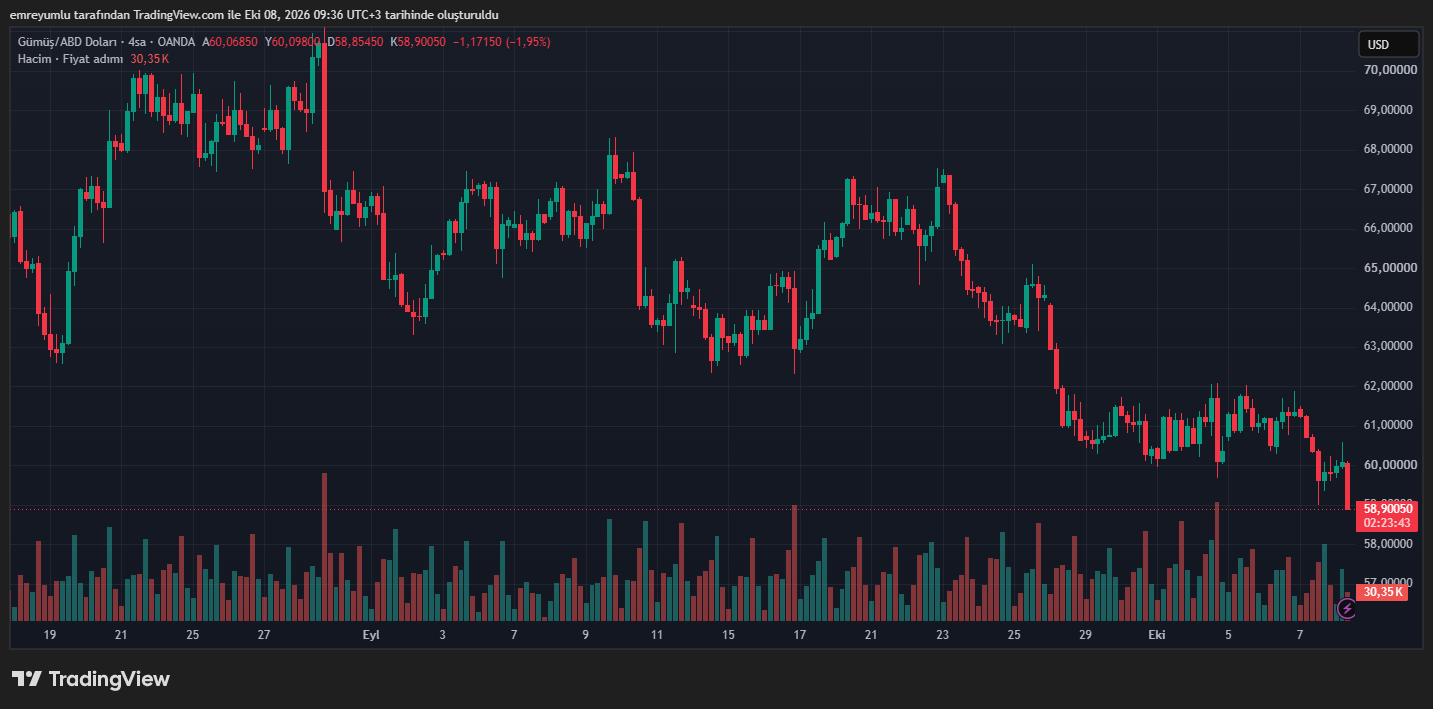The height and width of the screenshot is (709, 1433).
Task: Click the date label 11 on time axis
Action: pyautogui.click(x=657, y=635)
